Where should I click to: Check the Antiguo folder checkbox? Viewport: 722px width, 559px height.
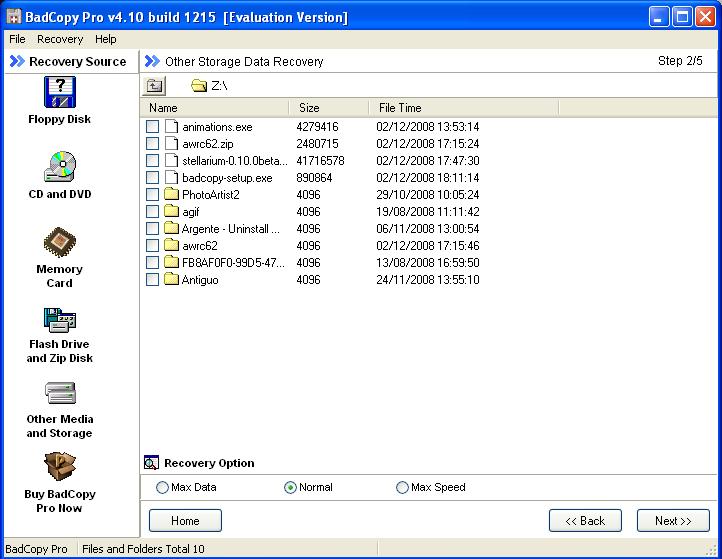tap(152, 280)
